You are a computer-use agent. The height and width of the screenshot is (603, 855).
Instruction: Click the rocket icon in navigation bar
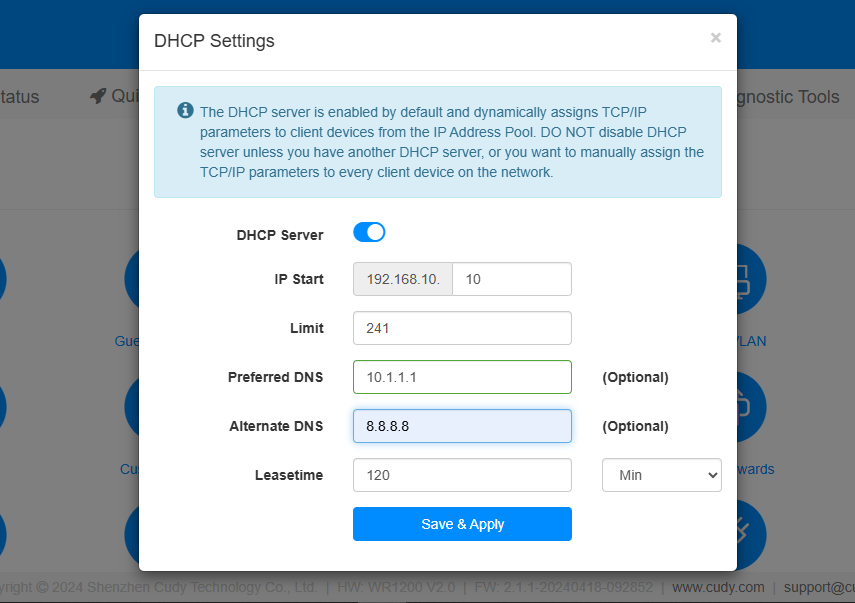[97, 96]
